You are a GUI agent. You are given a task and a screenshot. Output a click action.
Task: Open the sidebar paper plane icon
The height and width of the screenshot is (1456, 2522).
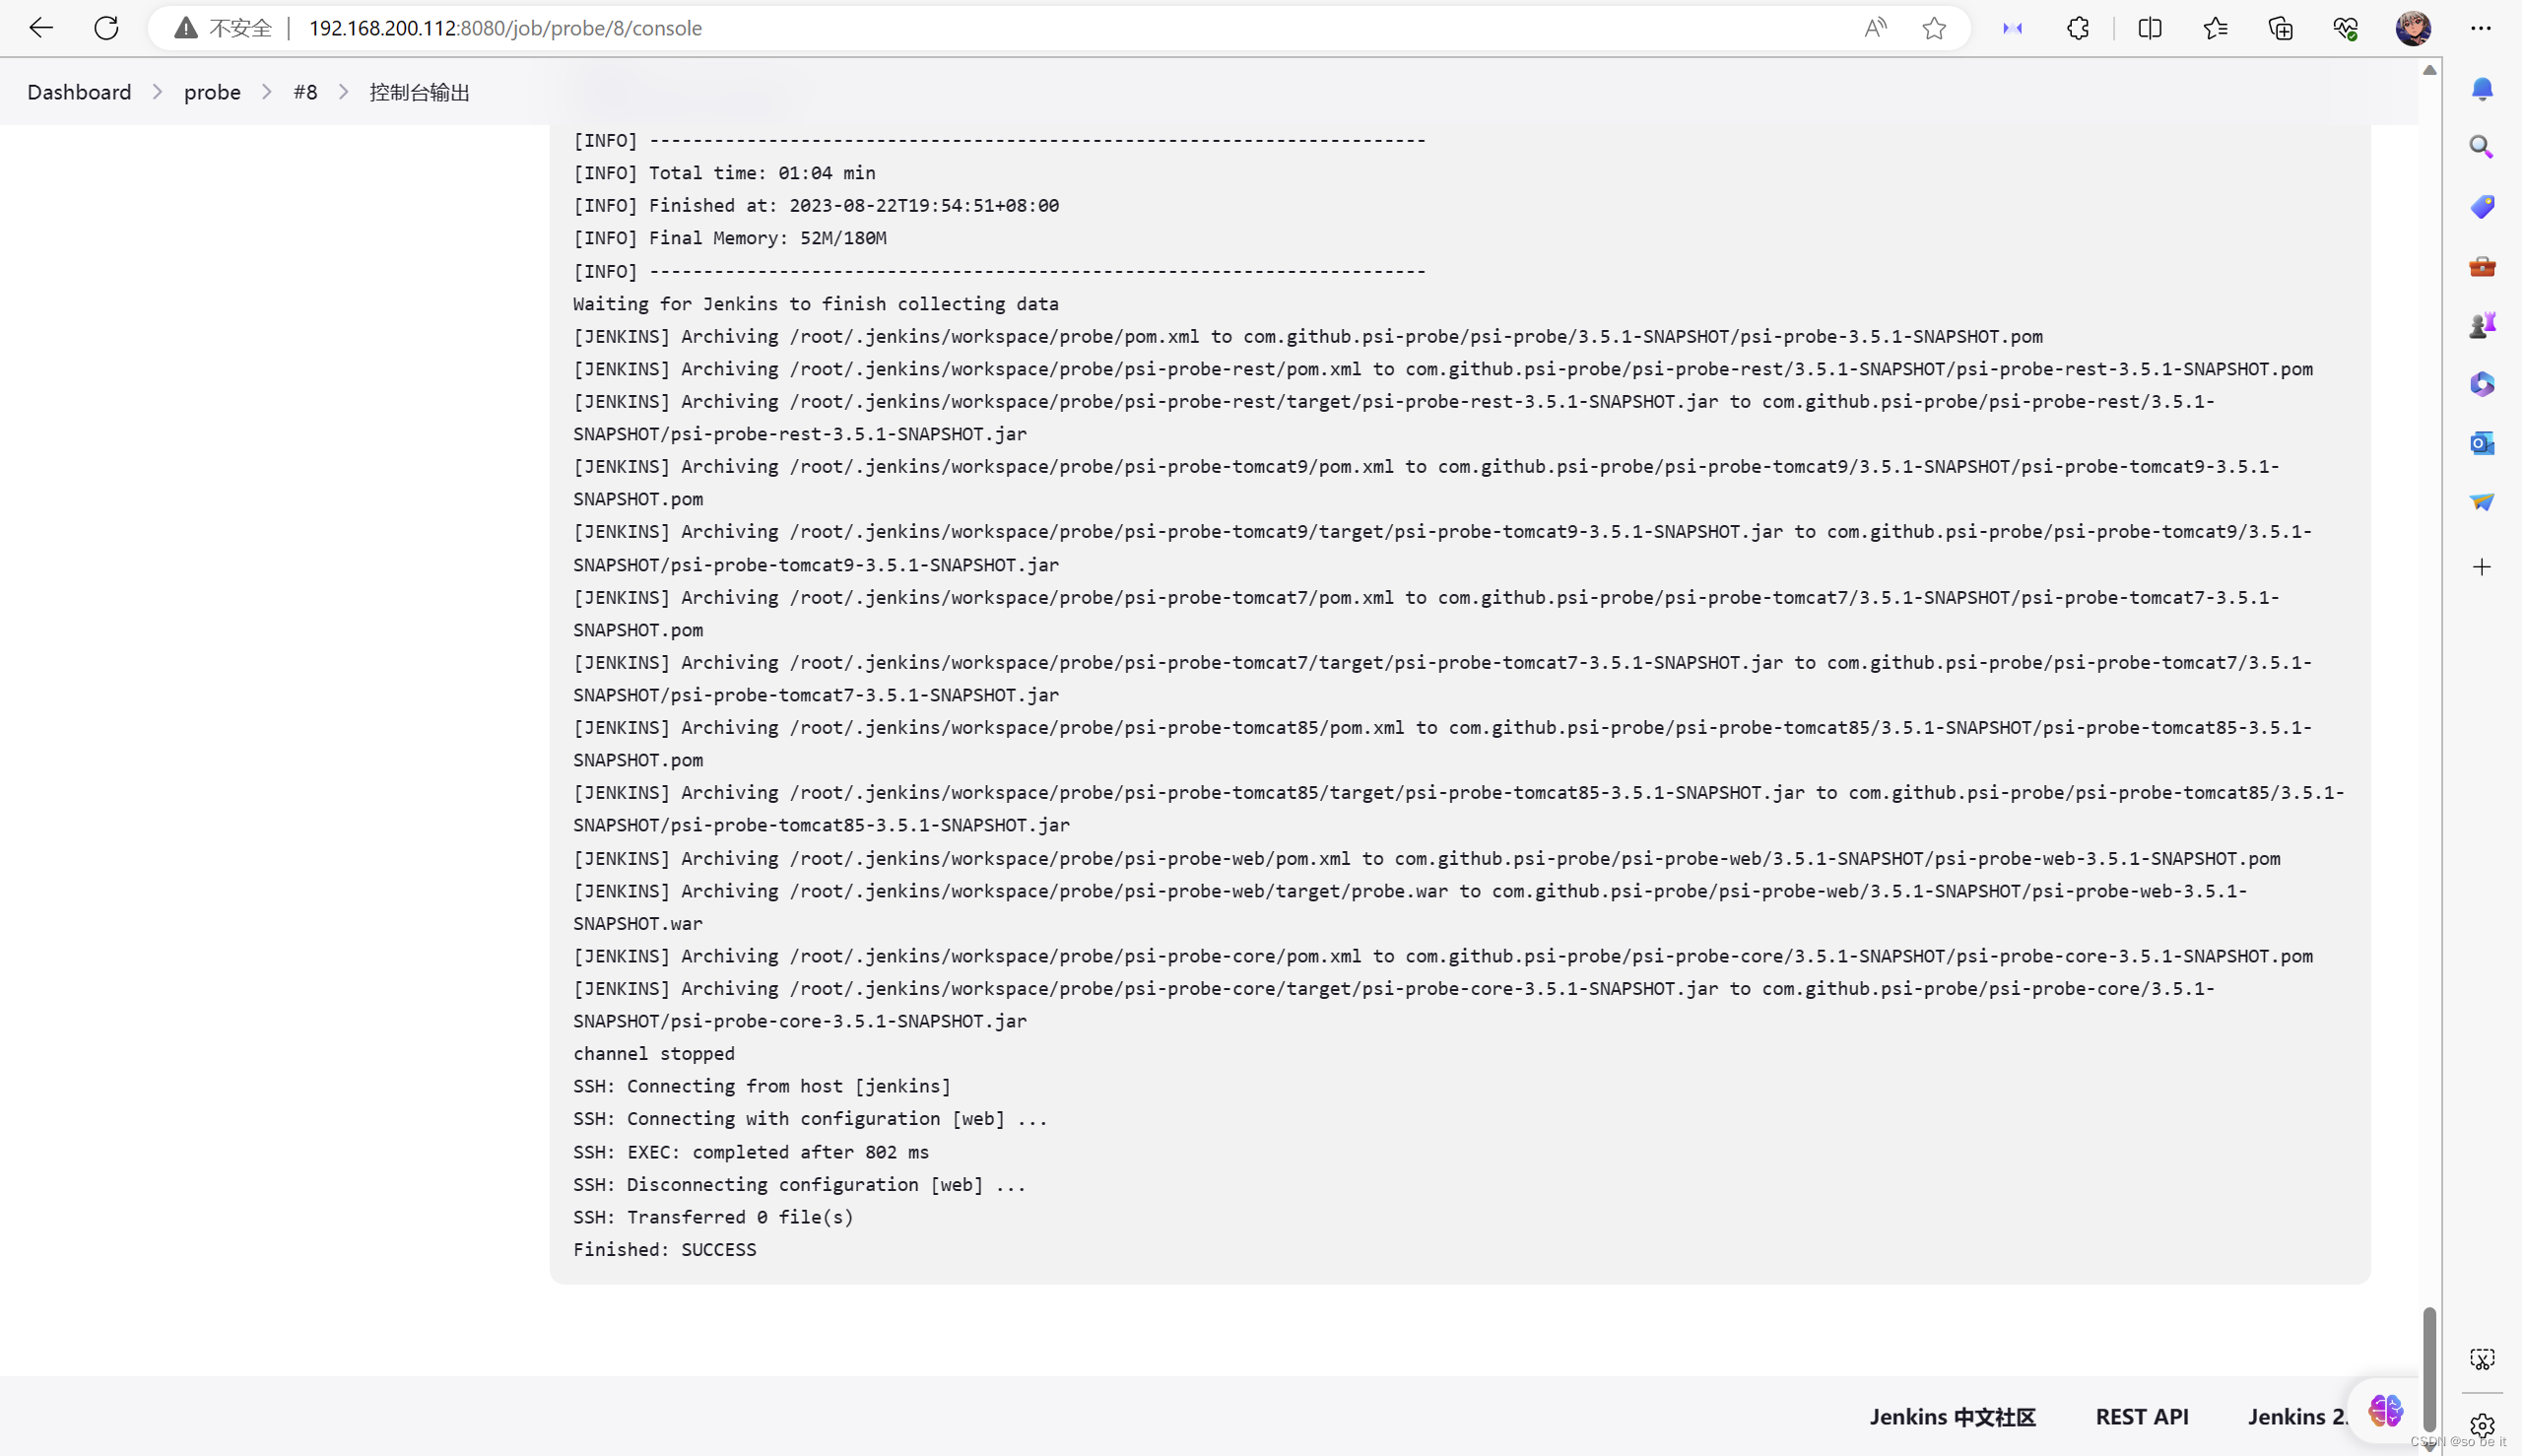(x=2482, y=502)
